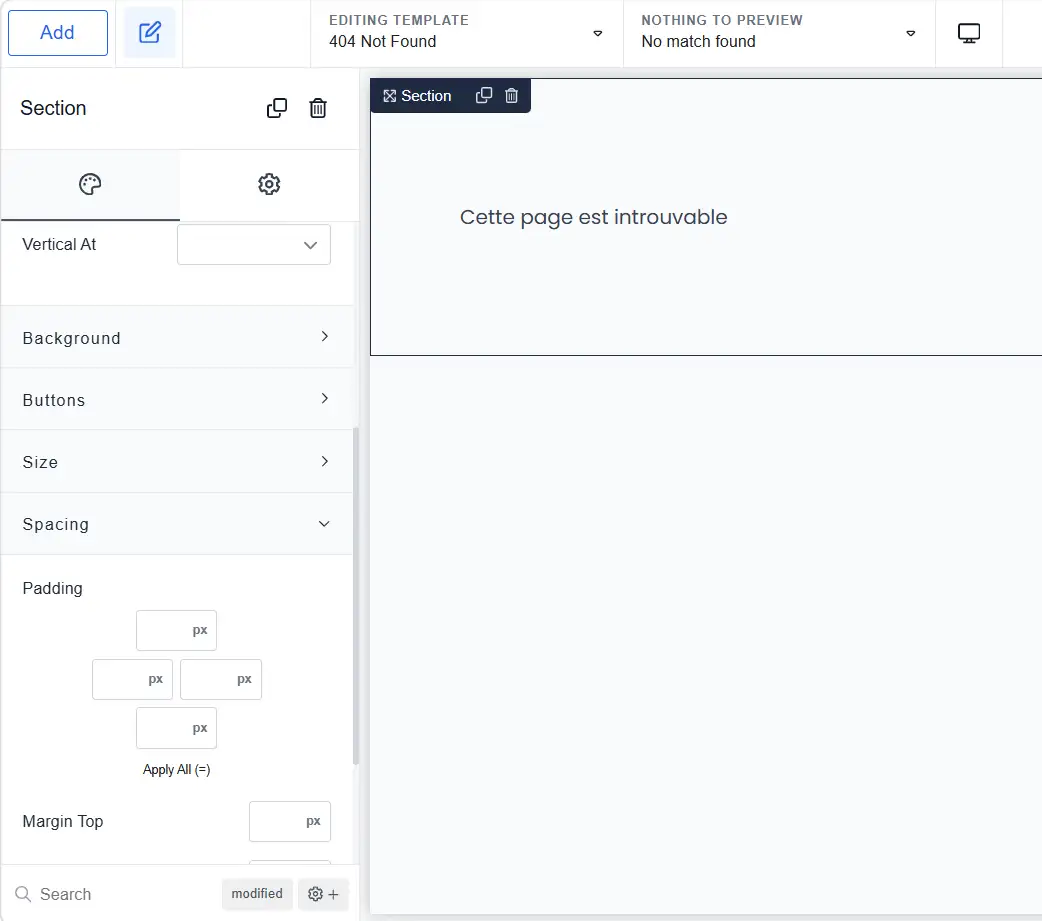The height and width of the screenshot is (921, 1042).
Task: Open the Vertical At dropdown
Action: click(254, 245)
